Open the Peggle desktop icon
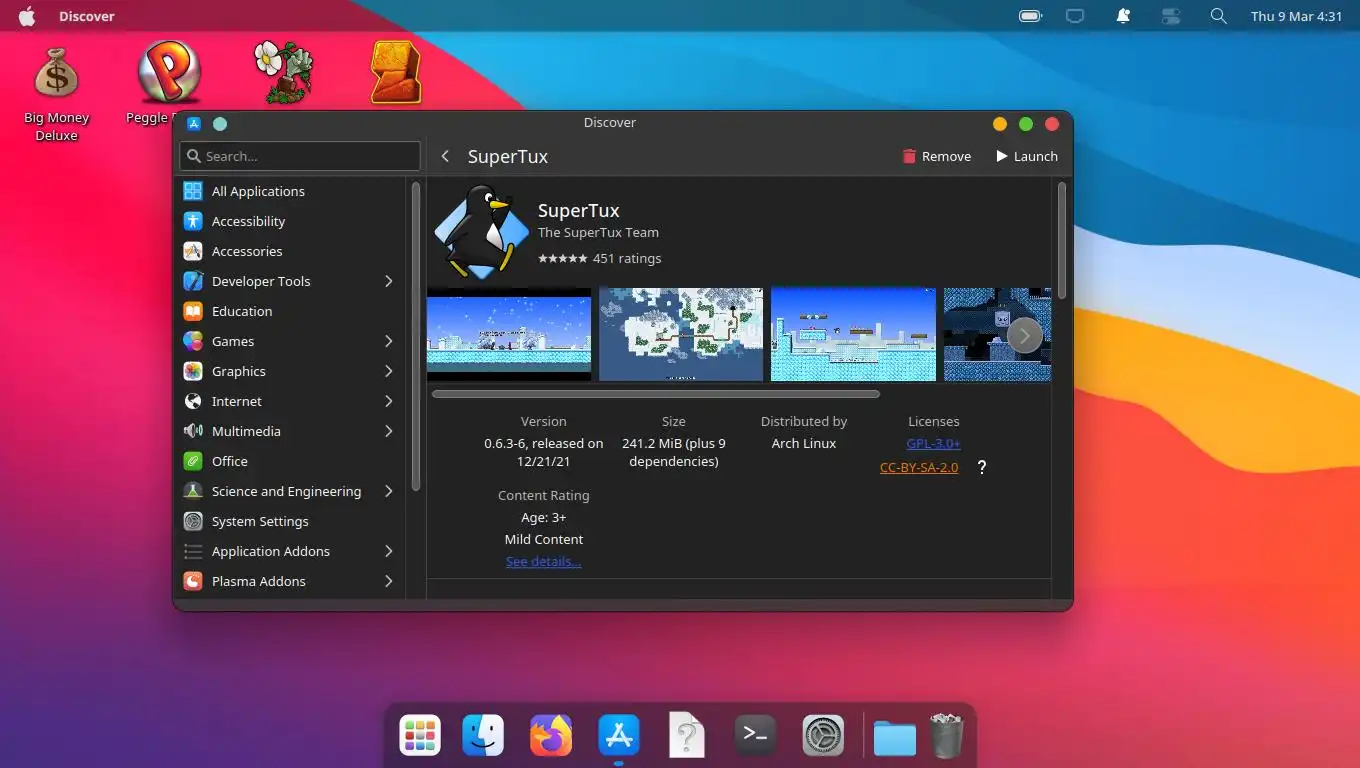The width and height of the screenshot is (1360, 768). [169, 72]
